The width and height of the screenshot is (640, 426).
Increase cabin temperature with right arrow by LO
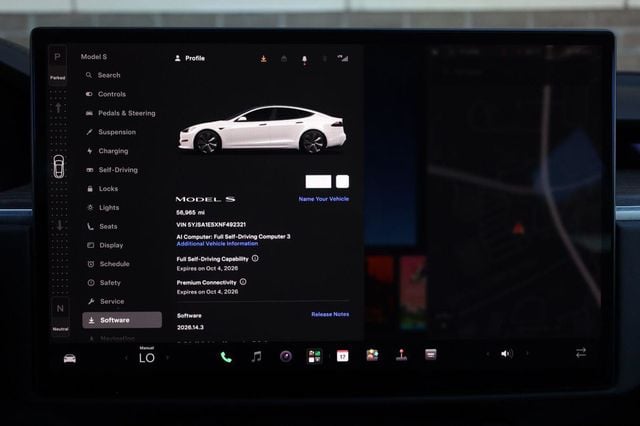167,358
